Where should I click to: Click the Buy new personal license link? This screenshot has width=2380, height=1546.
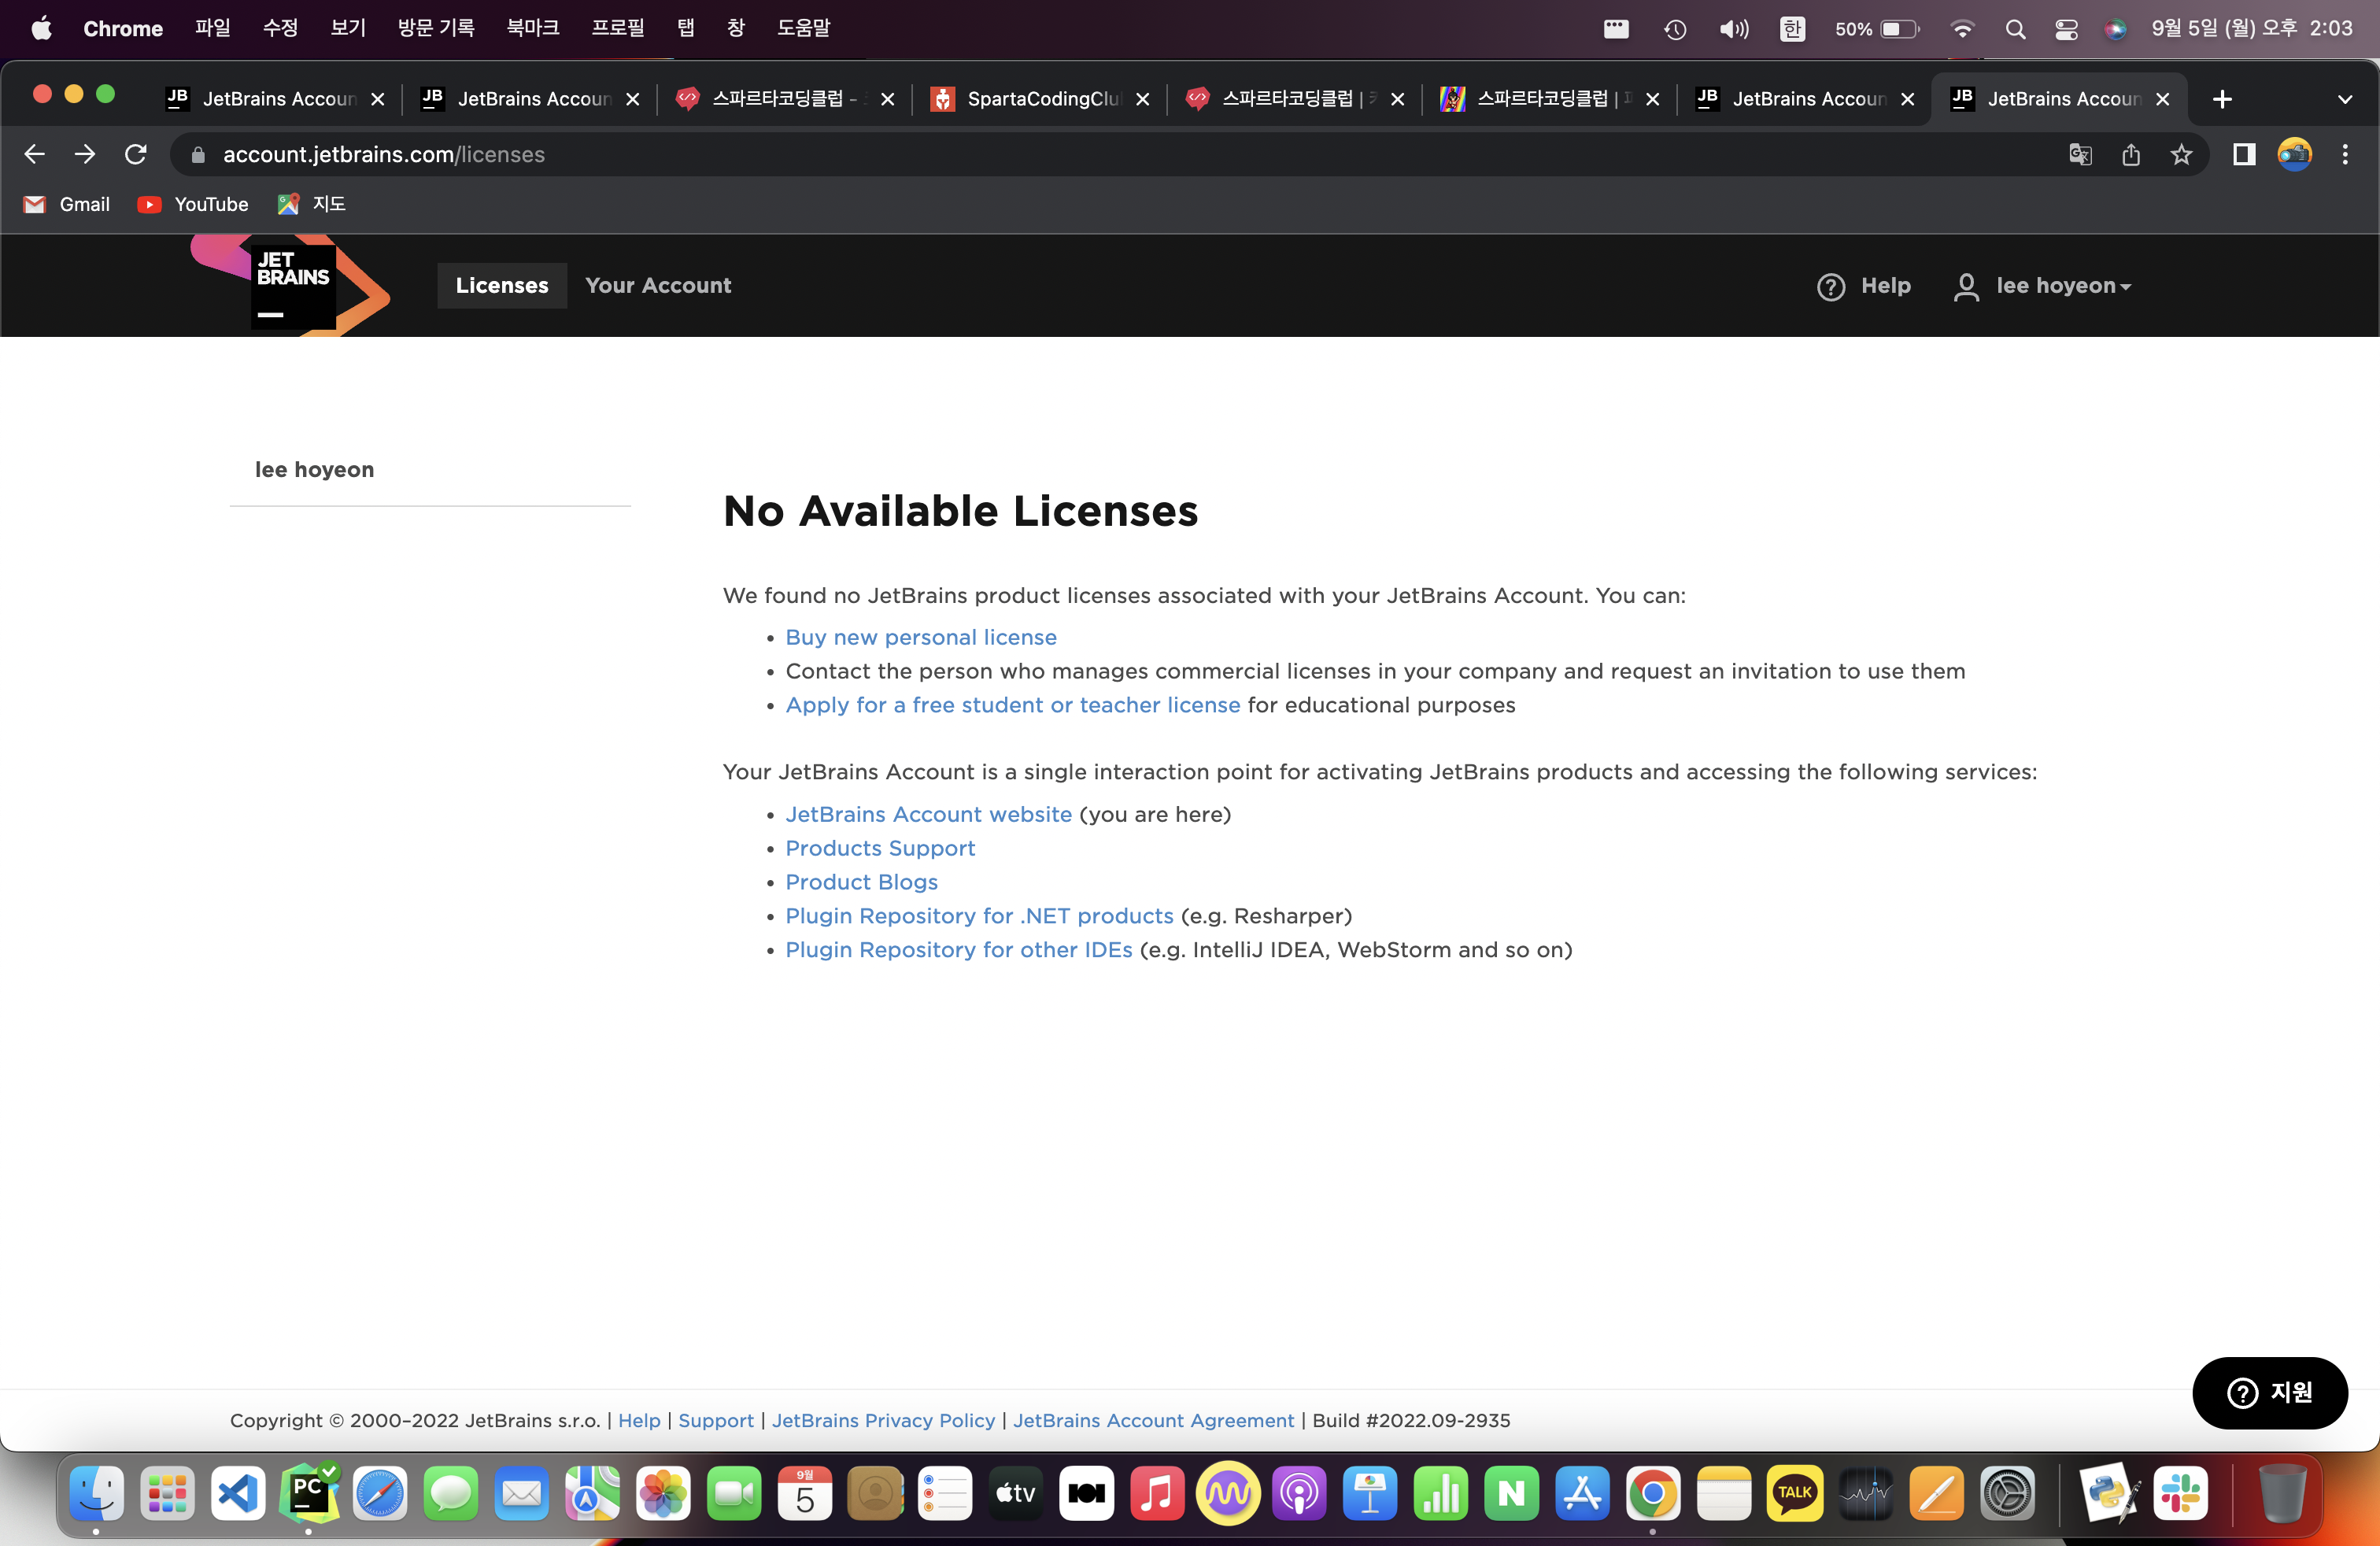[921, 637]
